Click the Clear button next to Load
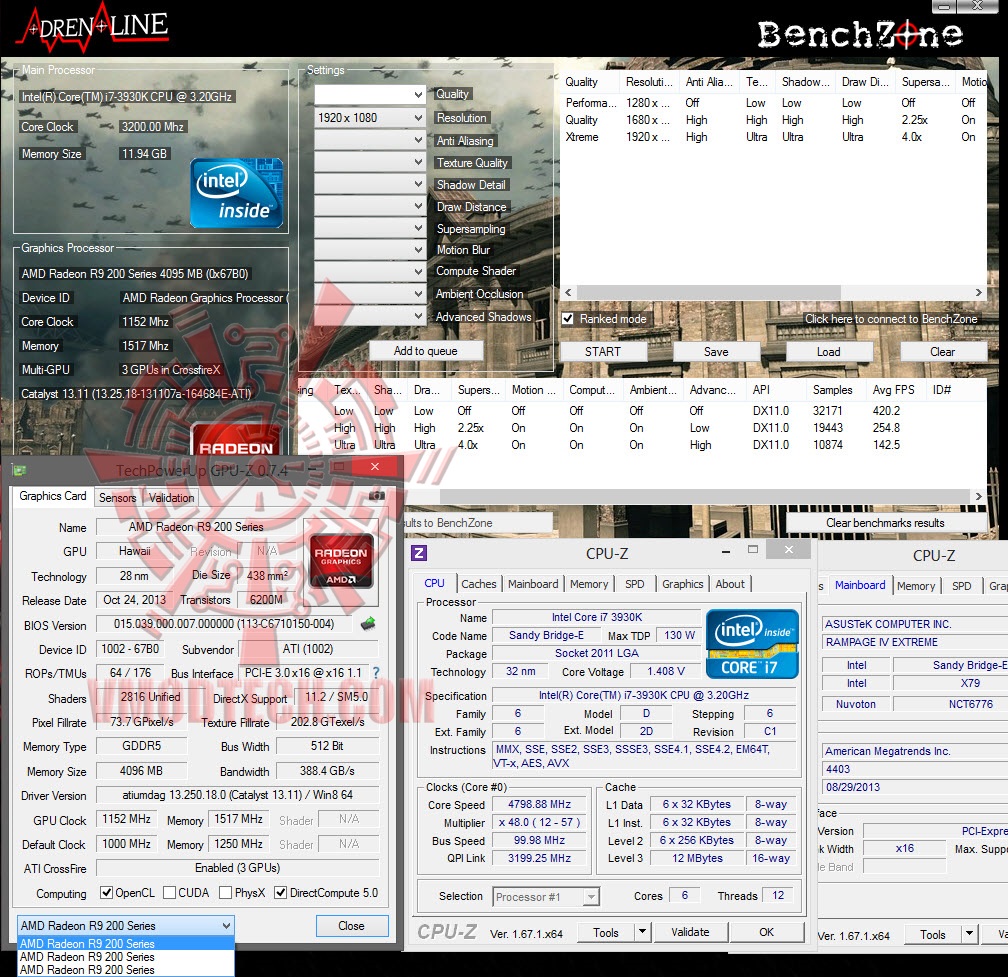Image resolution: width=1008 pixels, height=977 pixels. tap(942, 352)
